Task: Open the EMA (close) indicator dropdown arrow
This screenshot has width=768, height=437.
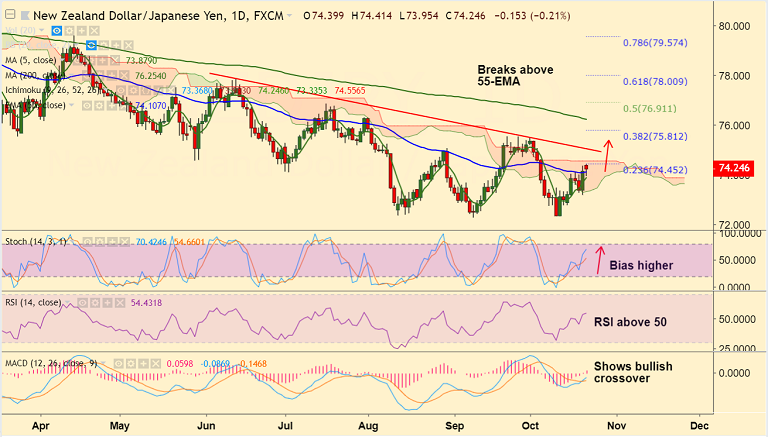Action: 72,105
